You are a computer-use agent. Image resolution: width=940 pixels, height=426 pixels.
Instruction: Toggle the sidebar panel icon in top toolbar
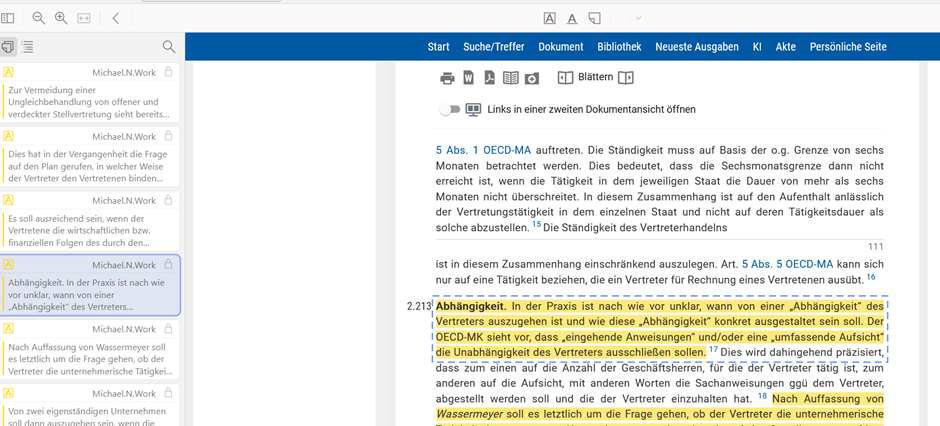tap(7, 19)
